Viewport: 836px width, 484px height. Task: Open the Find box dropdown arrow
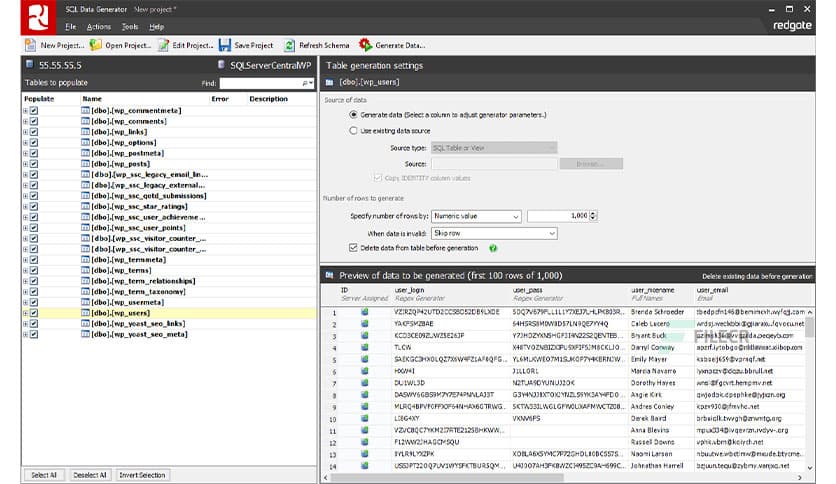coord(311,83)
